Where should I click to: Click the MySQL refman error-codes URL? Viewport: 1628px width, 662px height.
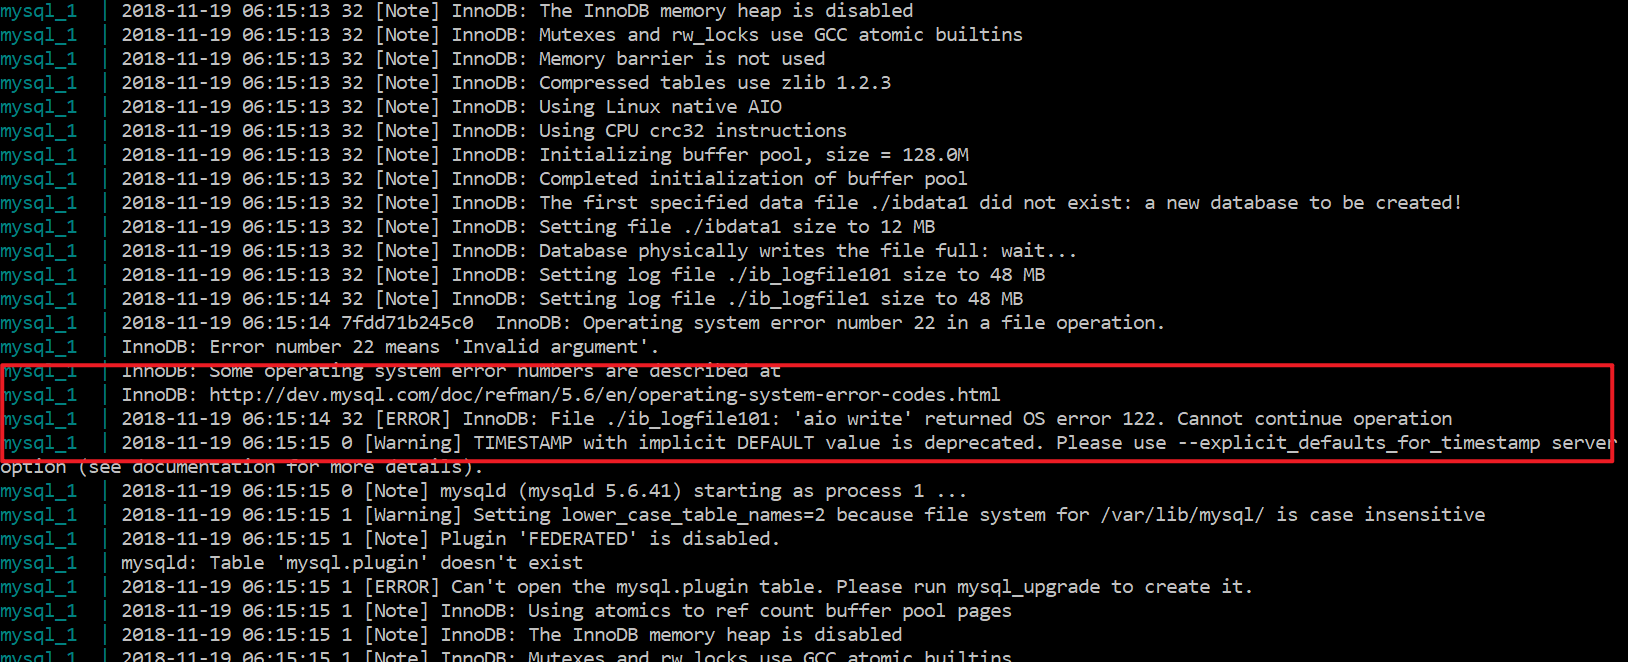click(605, 395)
